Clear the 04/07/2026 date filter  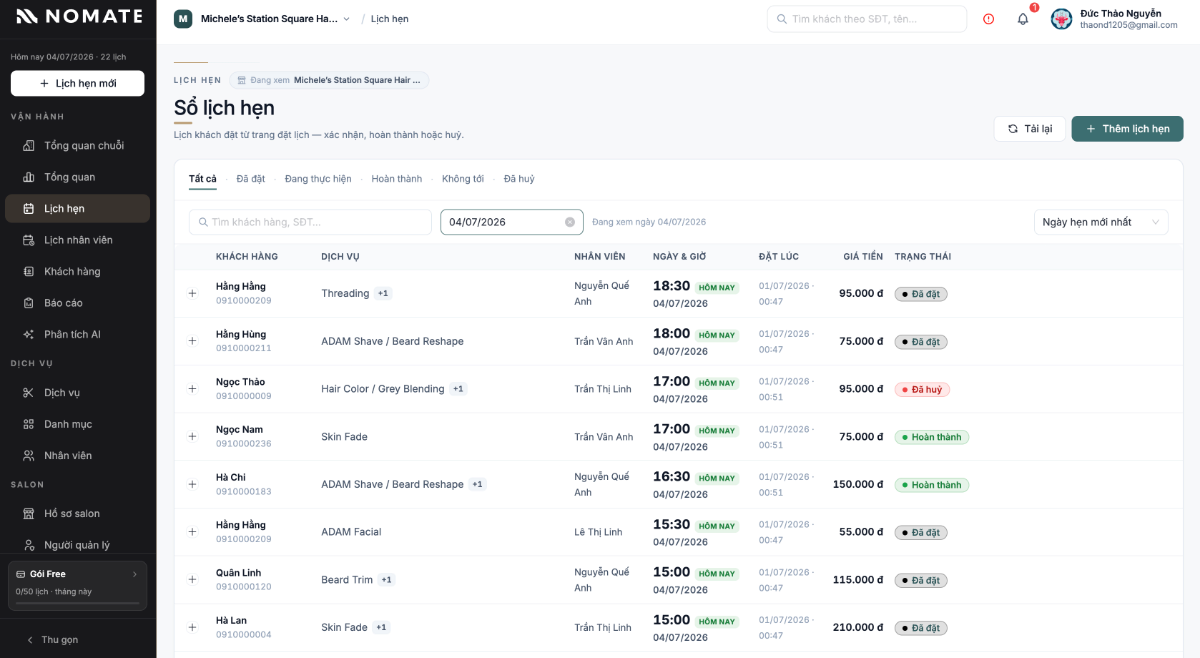tap(570, 222)
